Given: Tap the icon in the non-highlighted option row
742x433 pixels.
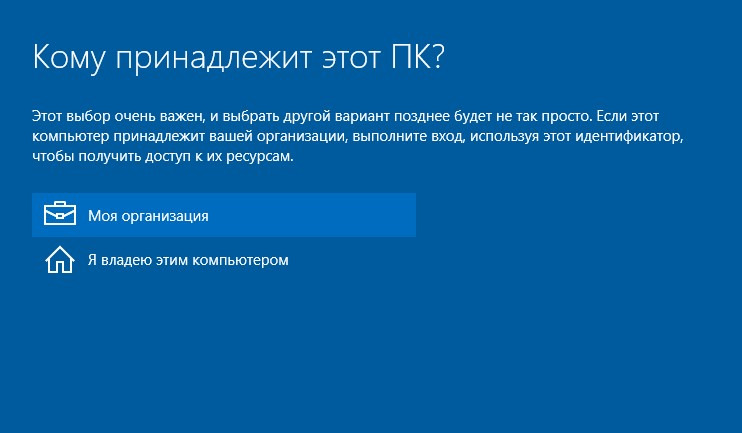Looking at the screenshot, I should [60, 260].
